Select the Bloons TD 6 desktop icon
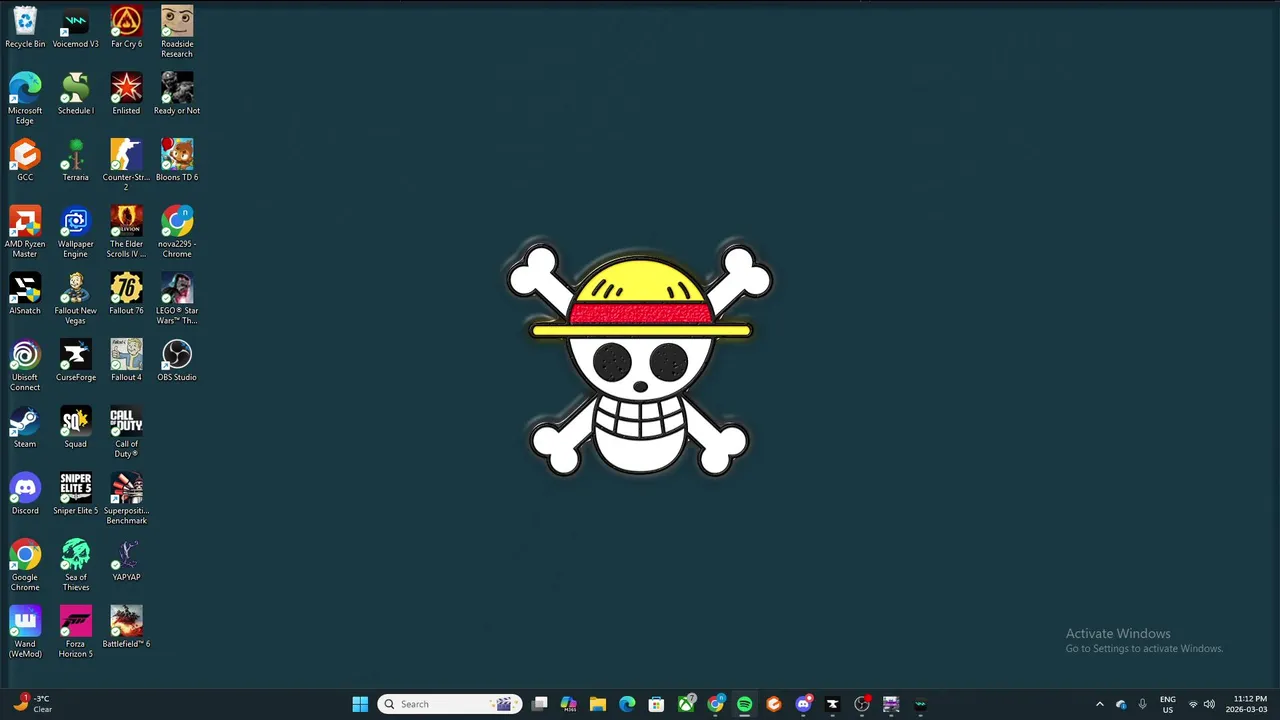The image size is (1280, 720). (177, 161)
